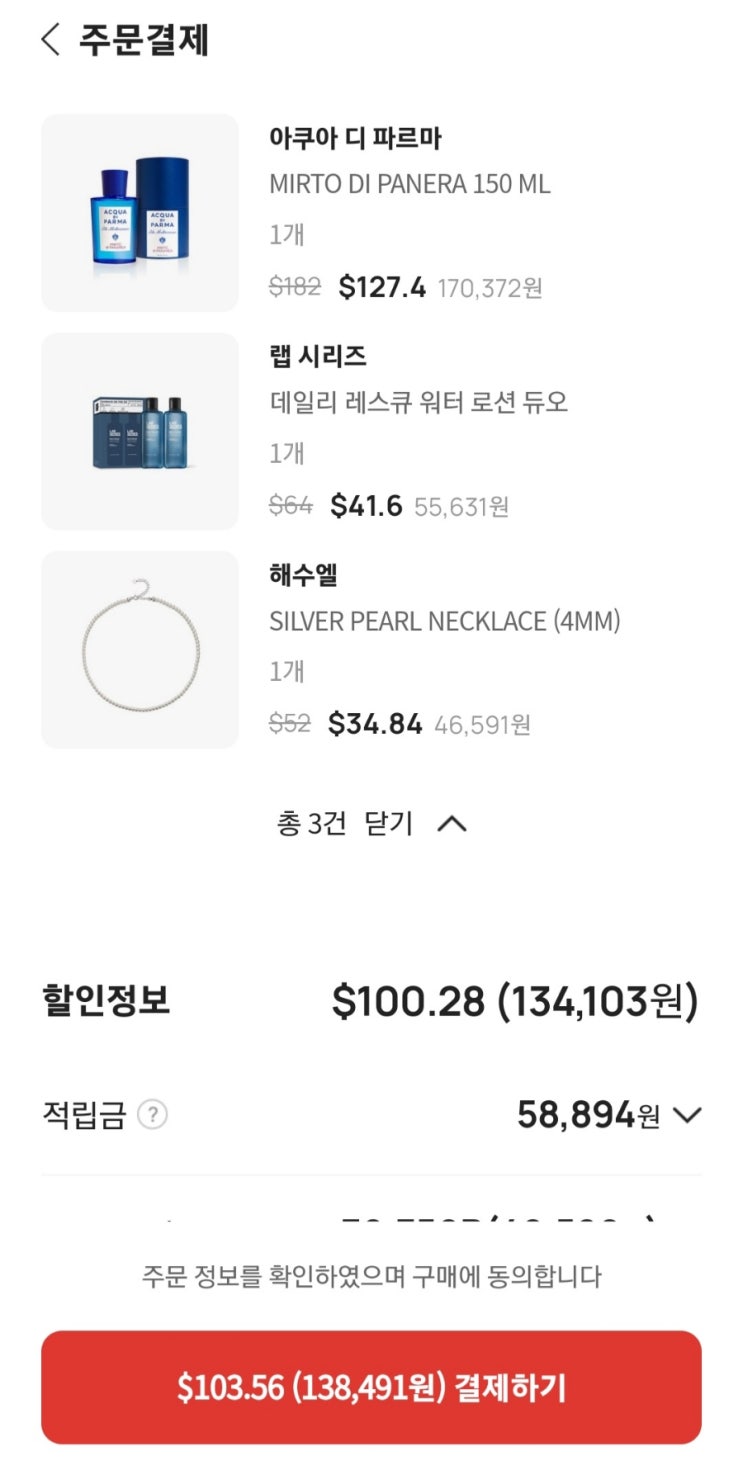Tap the $100.28 (134,103원) discount amount
This screenshot has width=743, height=1484.
(x=514, y=1001)
